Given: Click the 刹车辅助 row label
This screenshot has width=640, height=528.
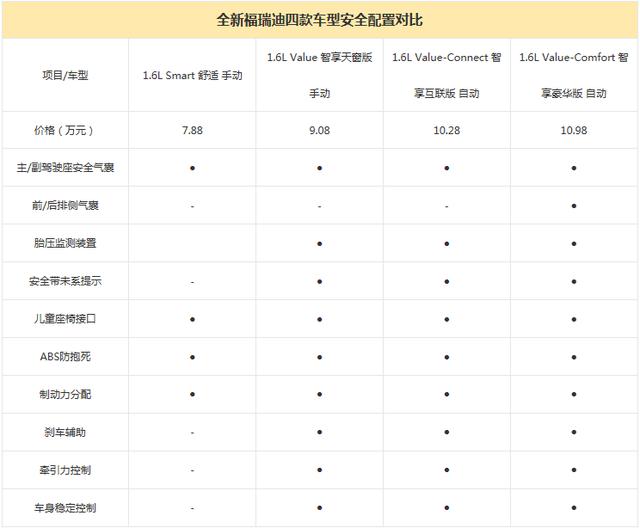Looking at the screenshot, I should coord(65,432).
